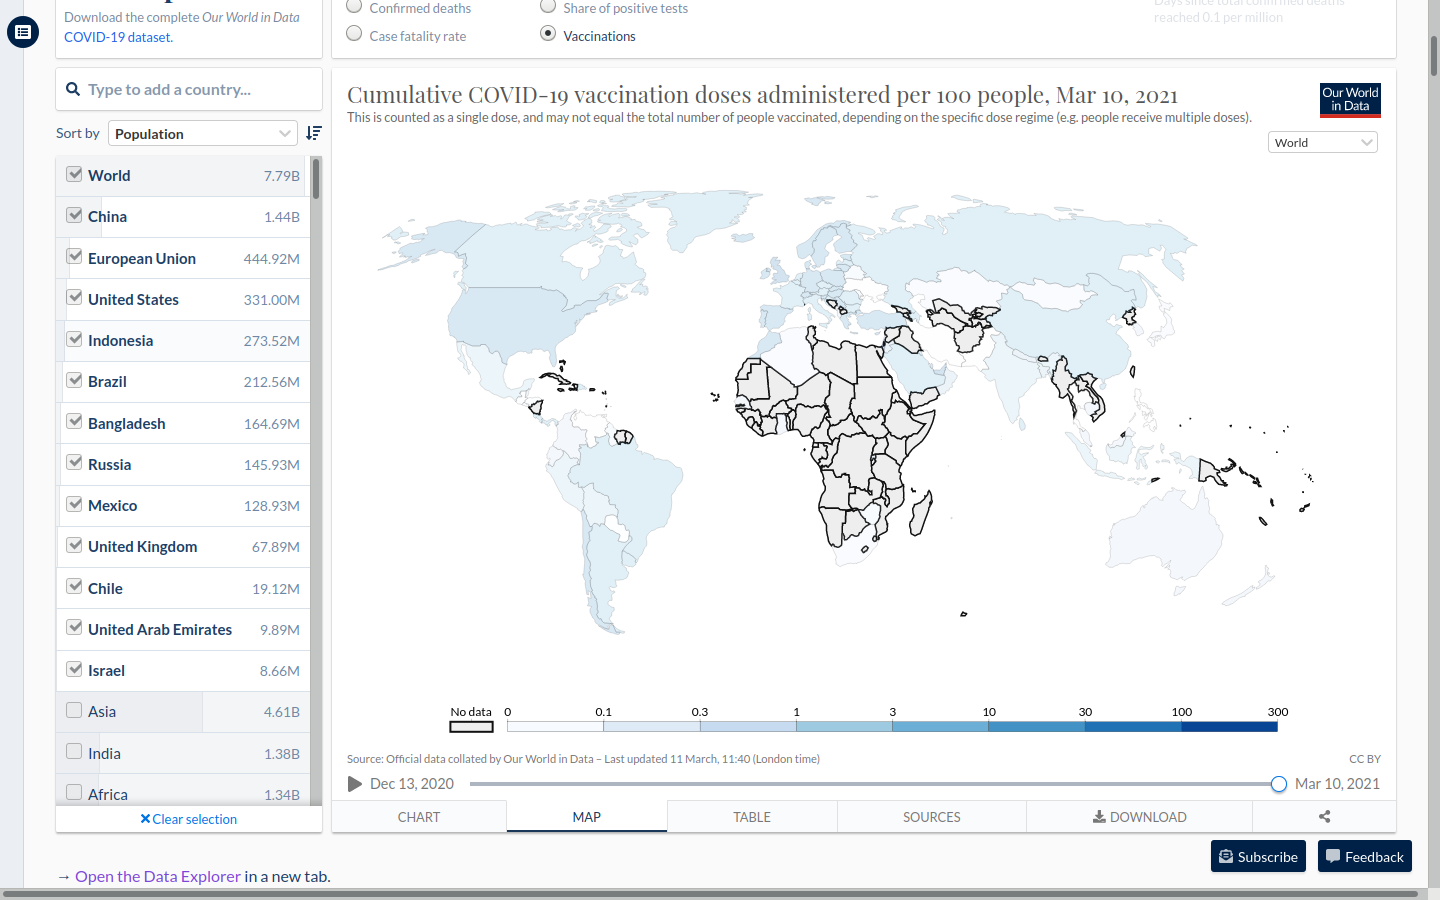Viewport: 1440px width, 900px height.
Task: Click the timeline slider handle
Action: pos(1278,784)
